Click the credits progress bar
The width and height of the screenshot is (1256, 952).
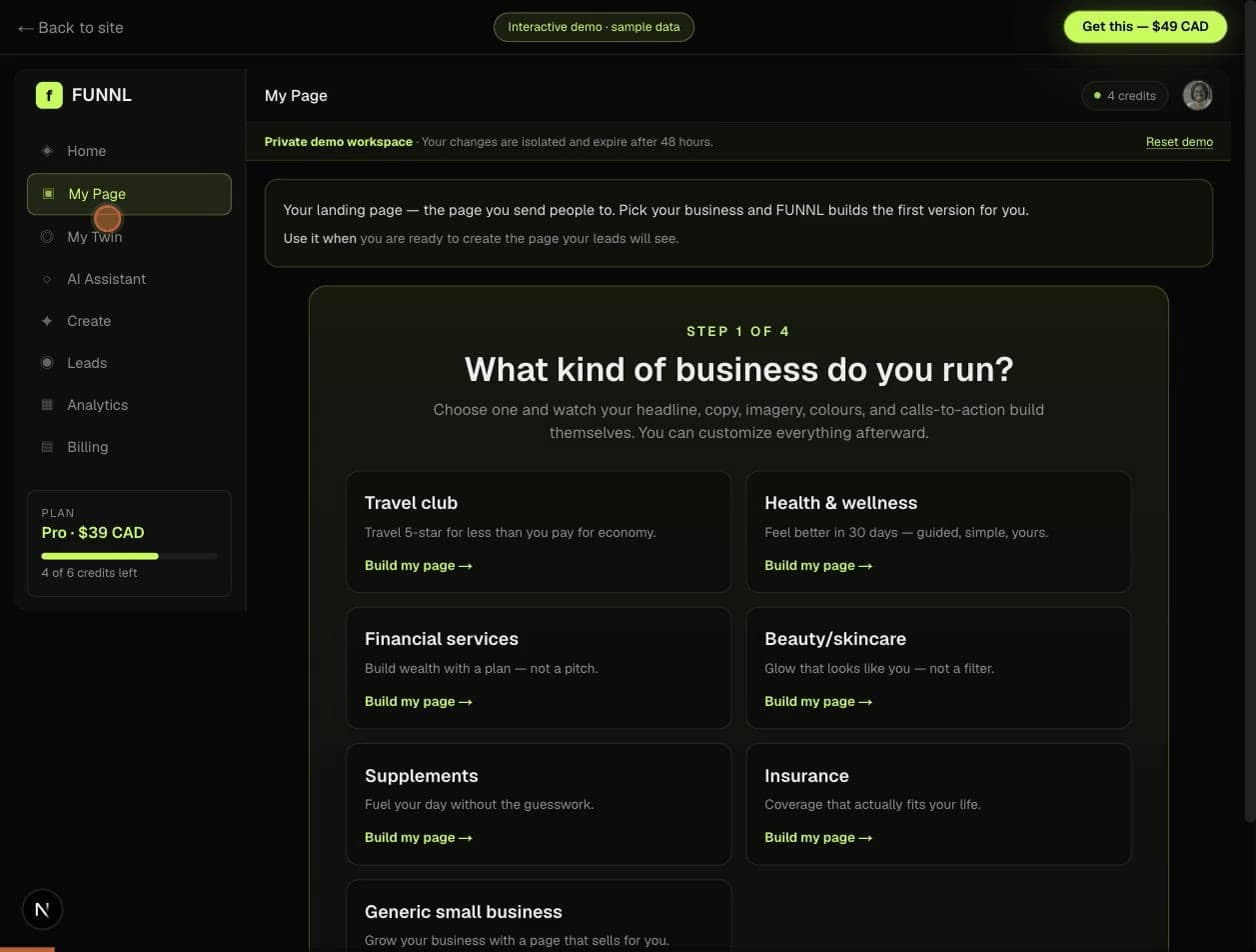[x=129, y=555]
